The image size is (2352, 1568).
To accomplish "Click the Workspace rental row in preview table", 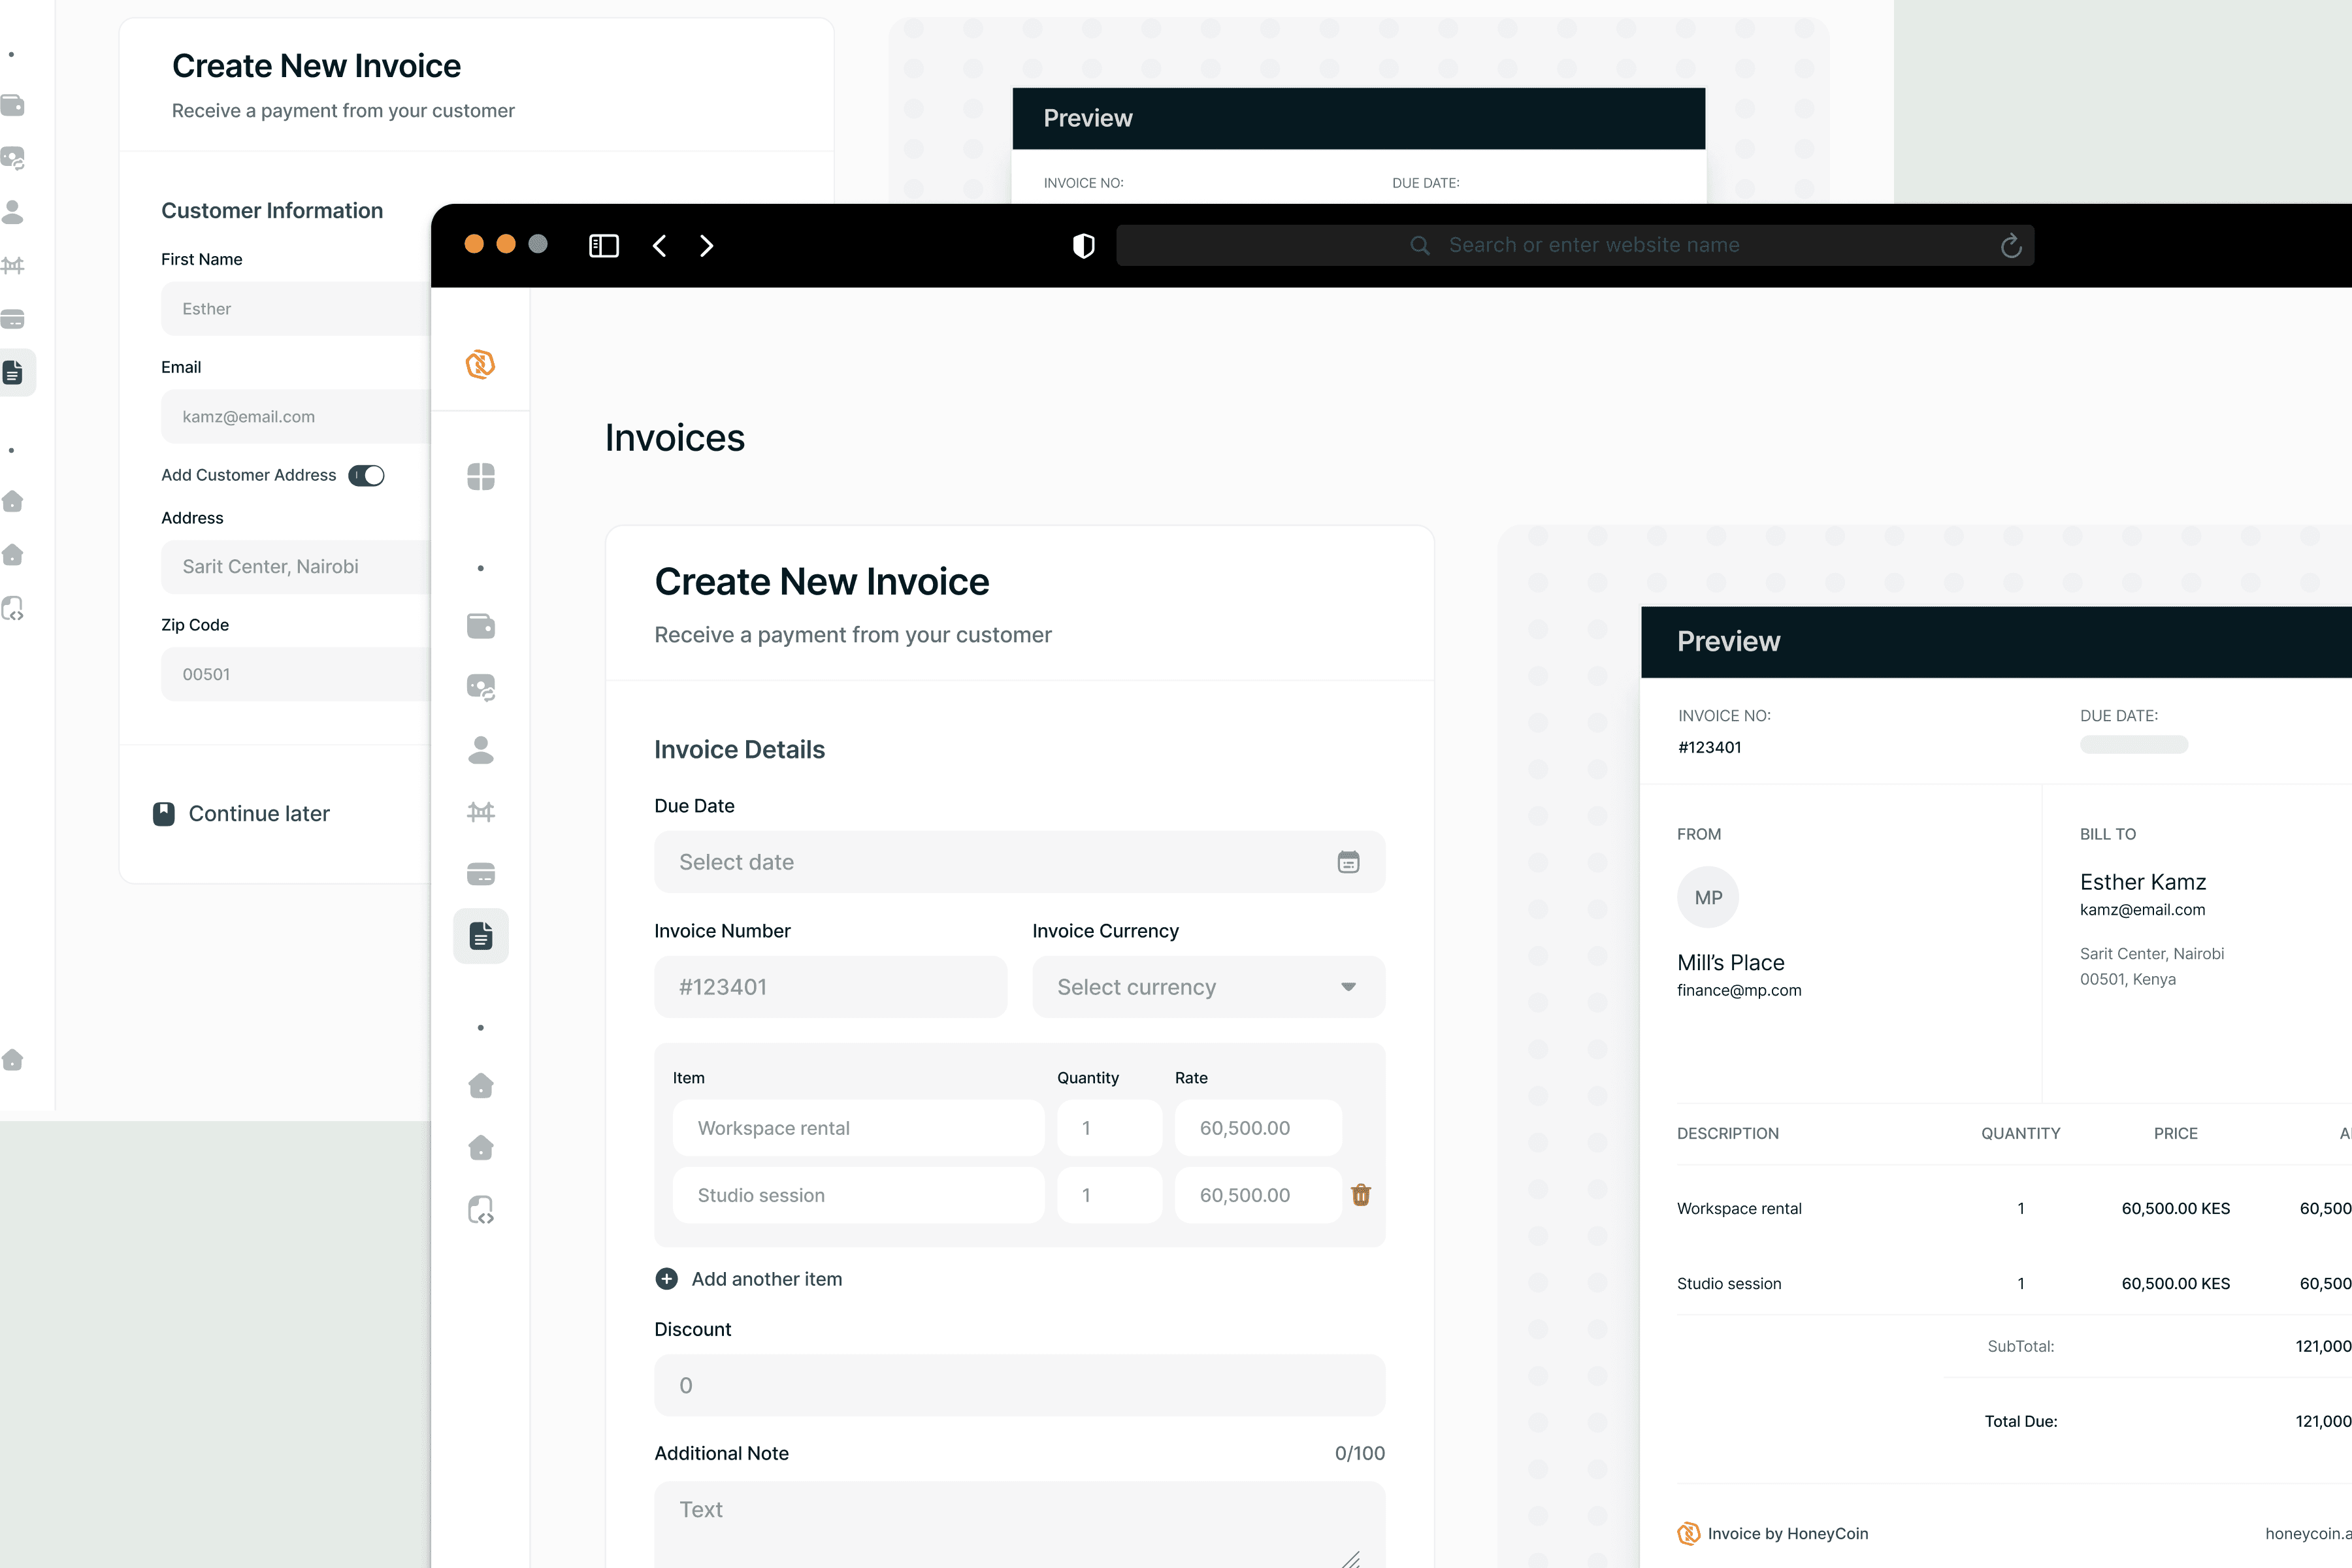I will coord(2014,1208).
